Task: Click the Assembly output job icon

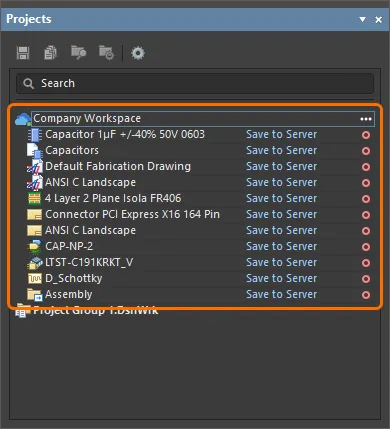Action: [x=35, y=295]
